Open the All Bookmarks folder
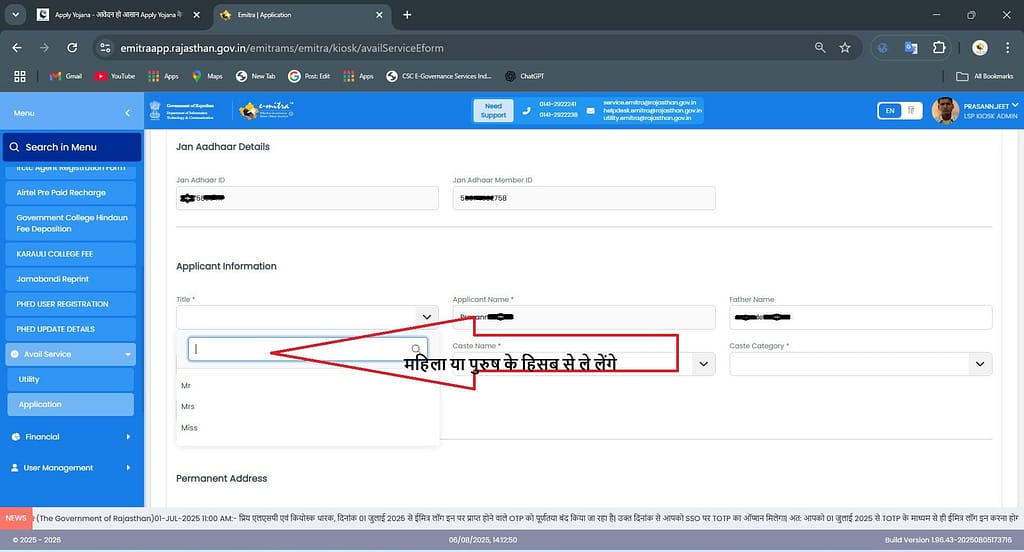 click(985, 76)
